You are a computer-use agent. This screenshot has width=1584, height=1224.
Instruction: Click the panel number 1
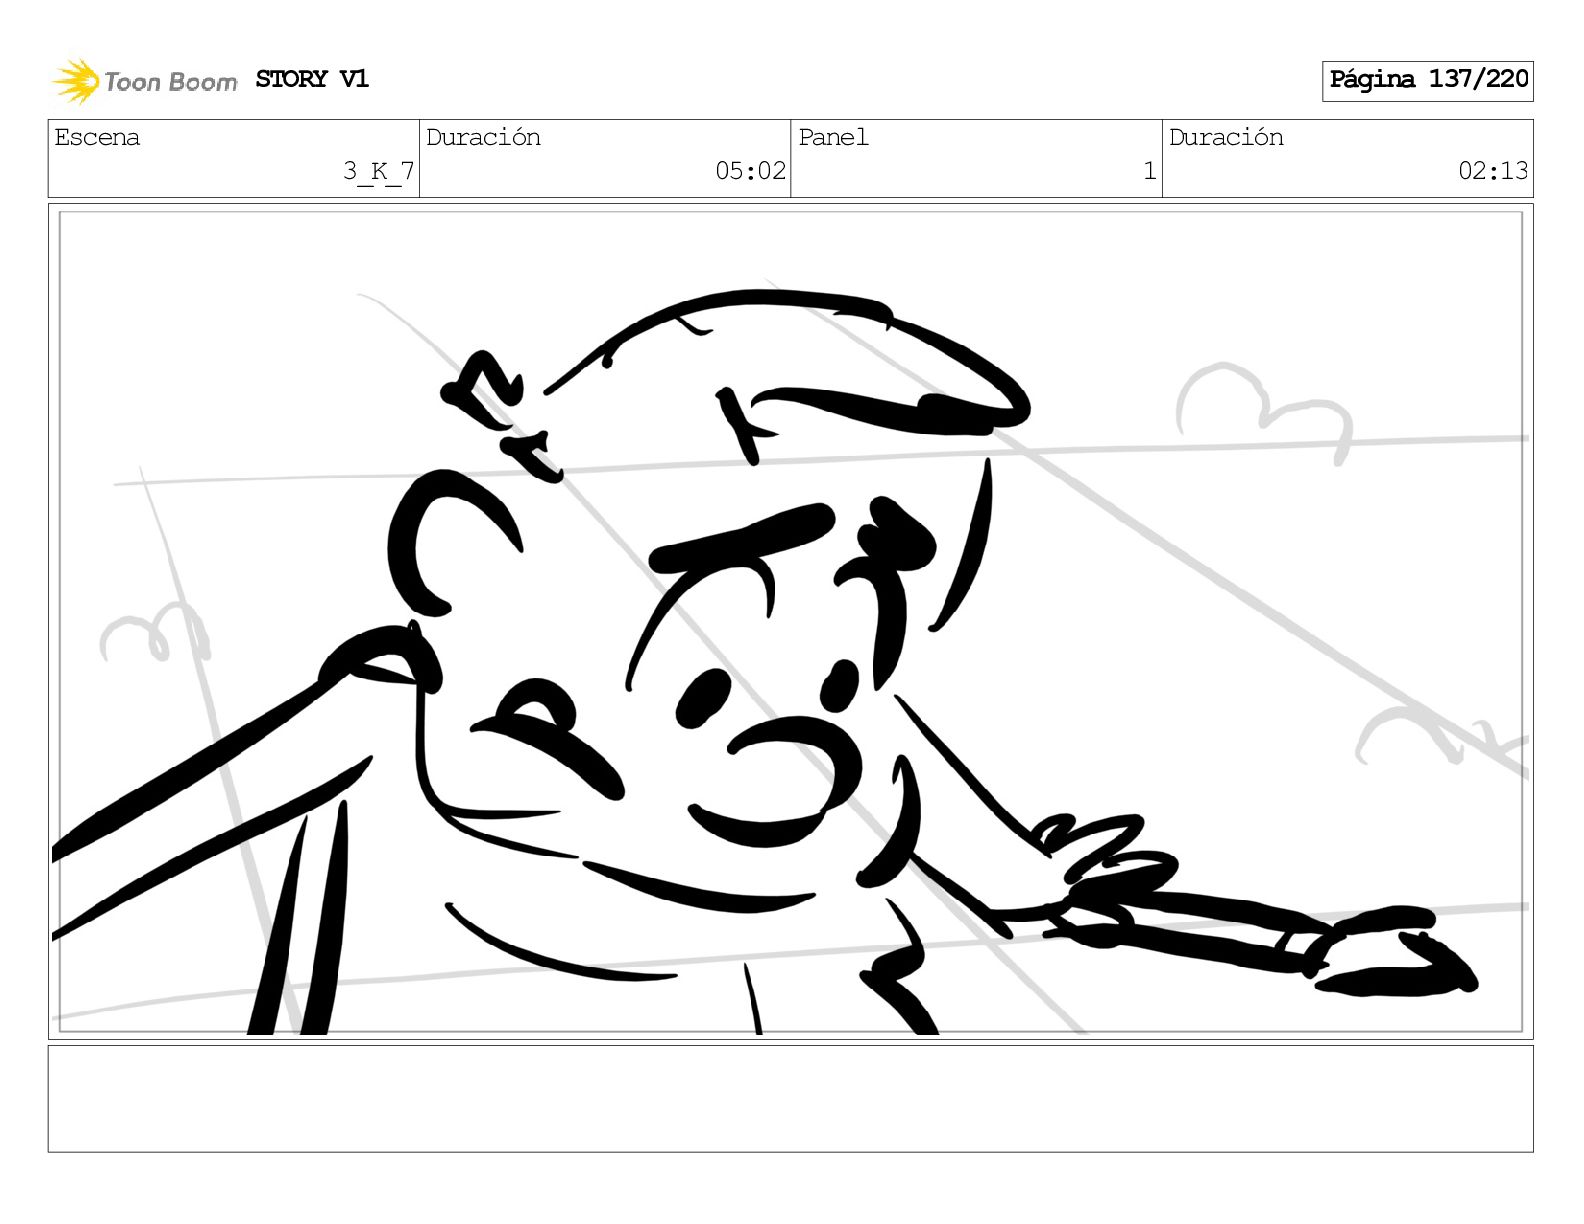(1150, 171)
